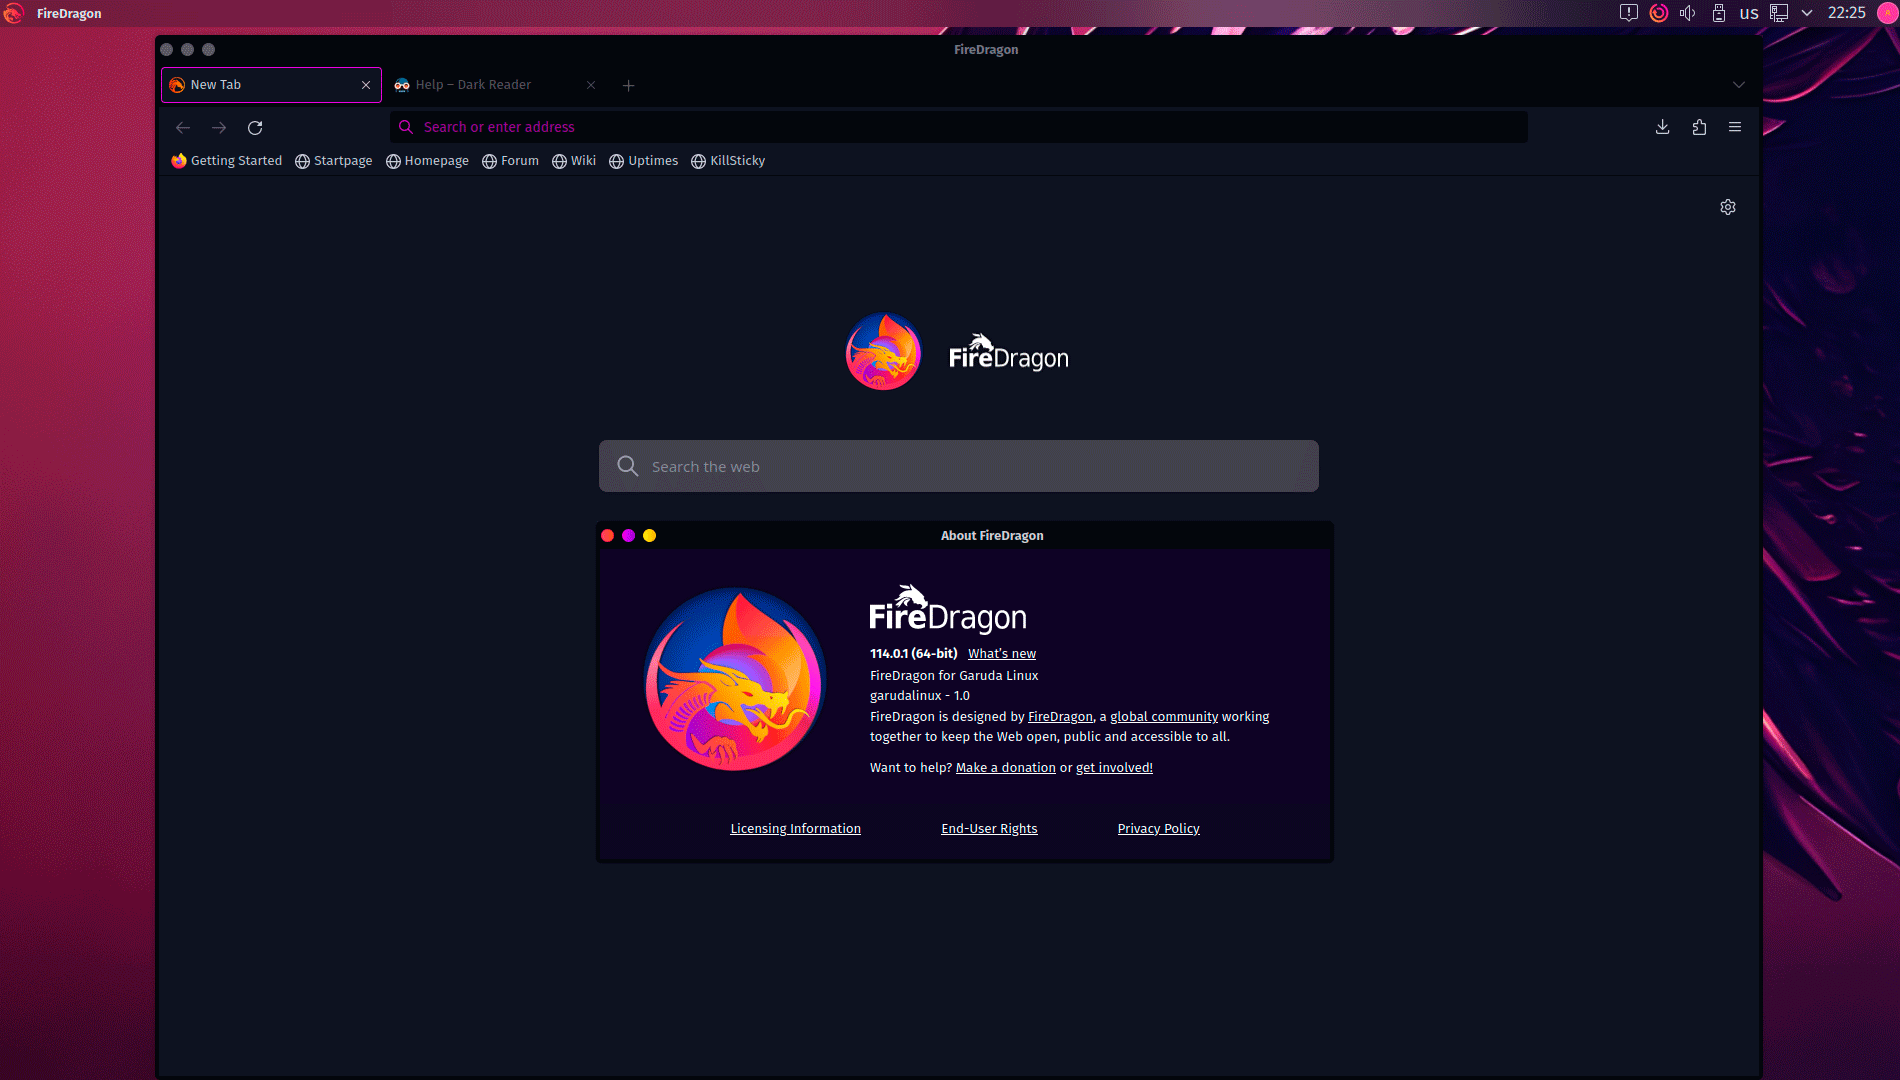Image resolution: width=1900 pixels, height=1080 pixels.
Task: Expand the list all tabs dropdown
Action: 1739,85
